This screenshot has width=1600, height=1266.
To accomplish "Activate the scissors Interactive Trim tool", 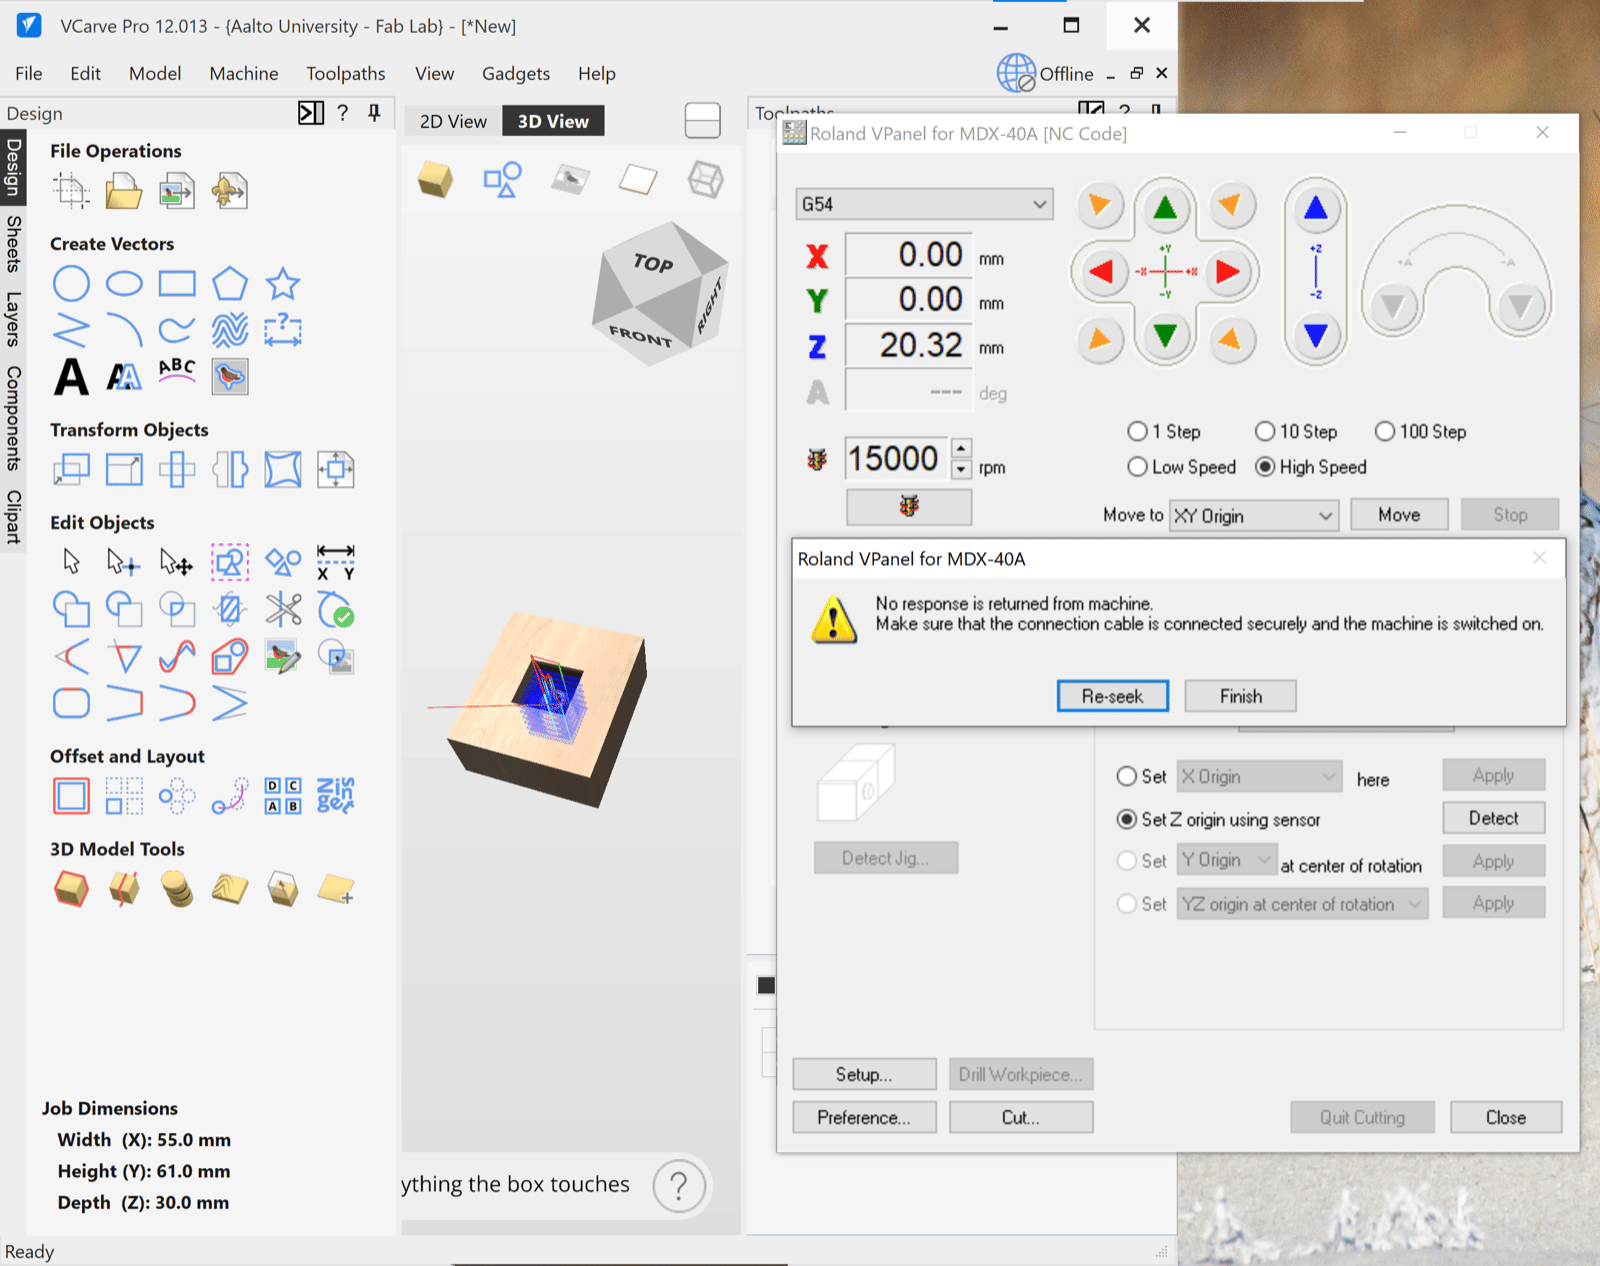I will (283, 609).
